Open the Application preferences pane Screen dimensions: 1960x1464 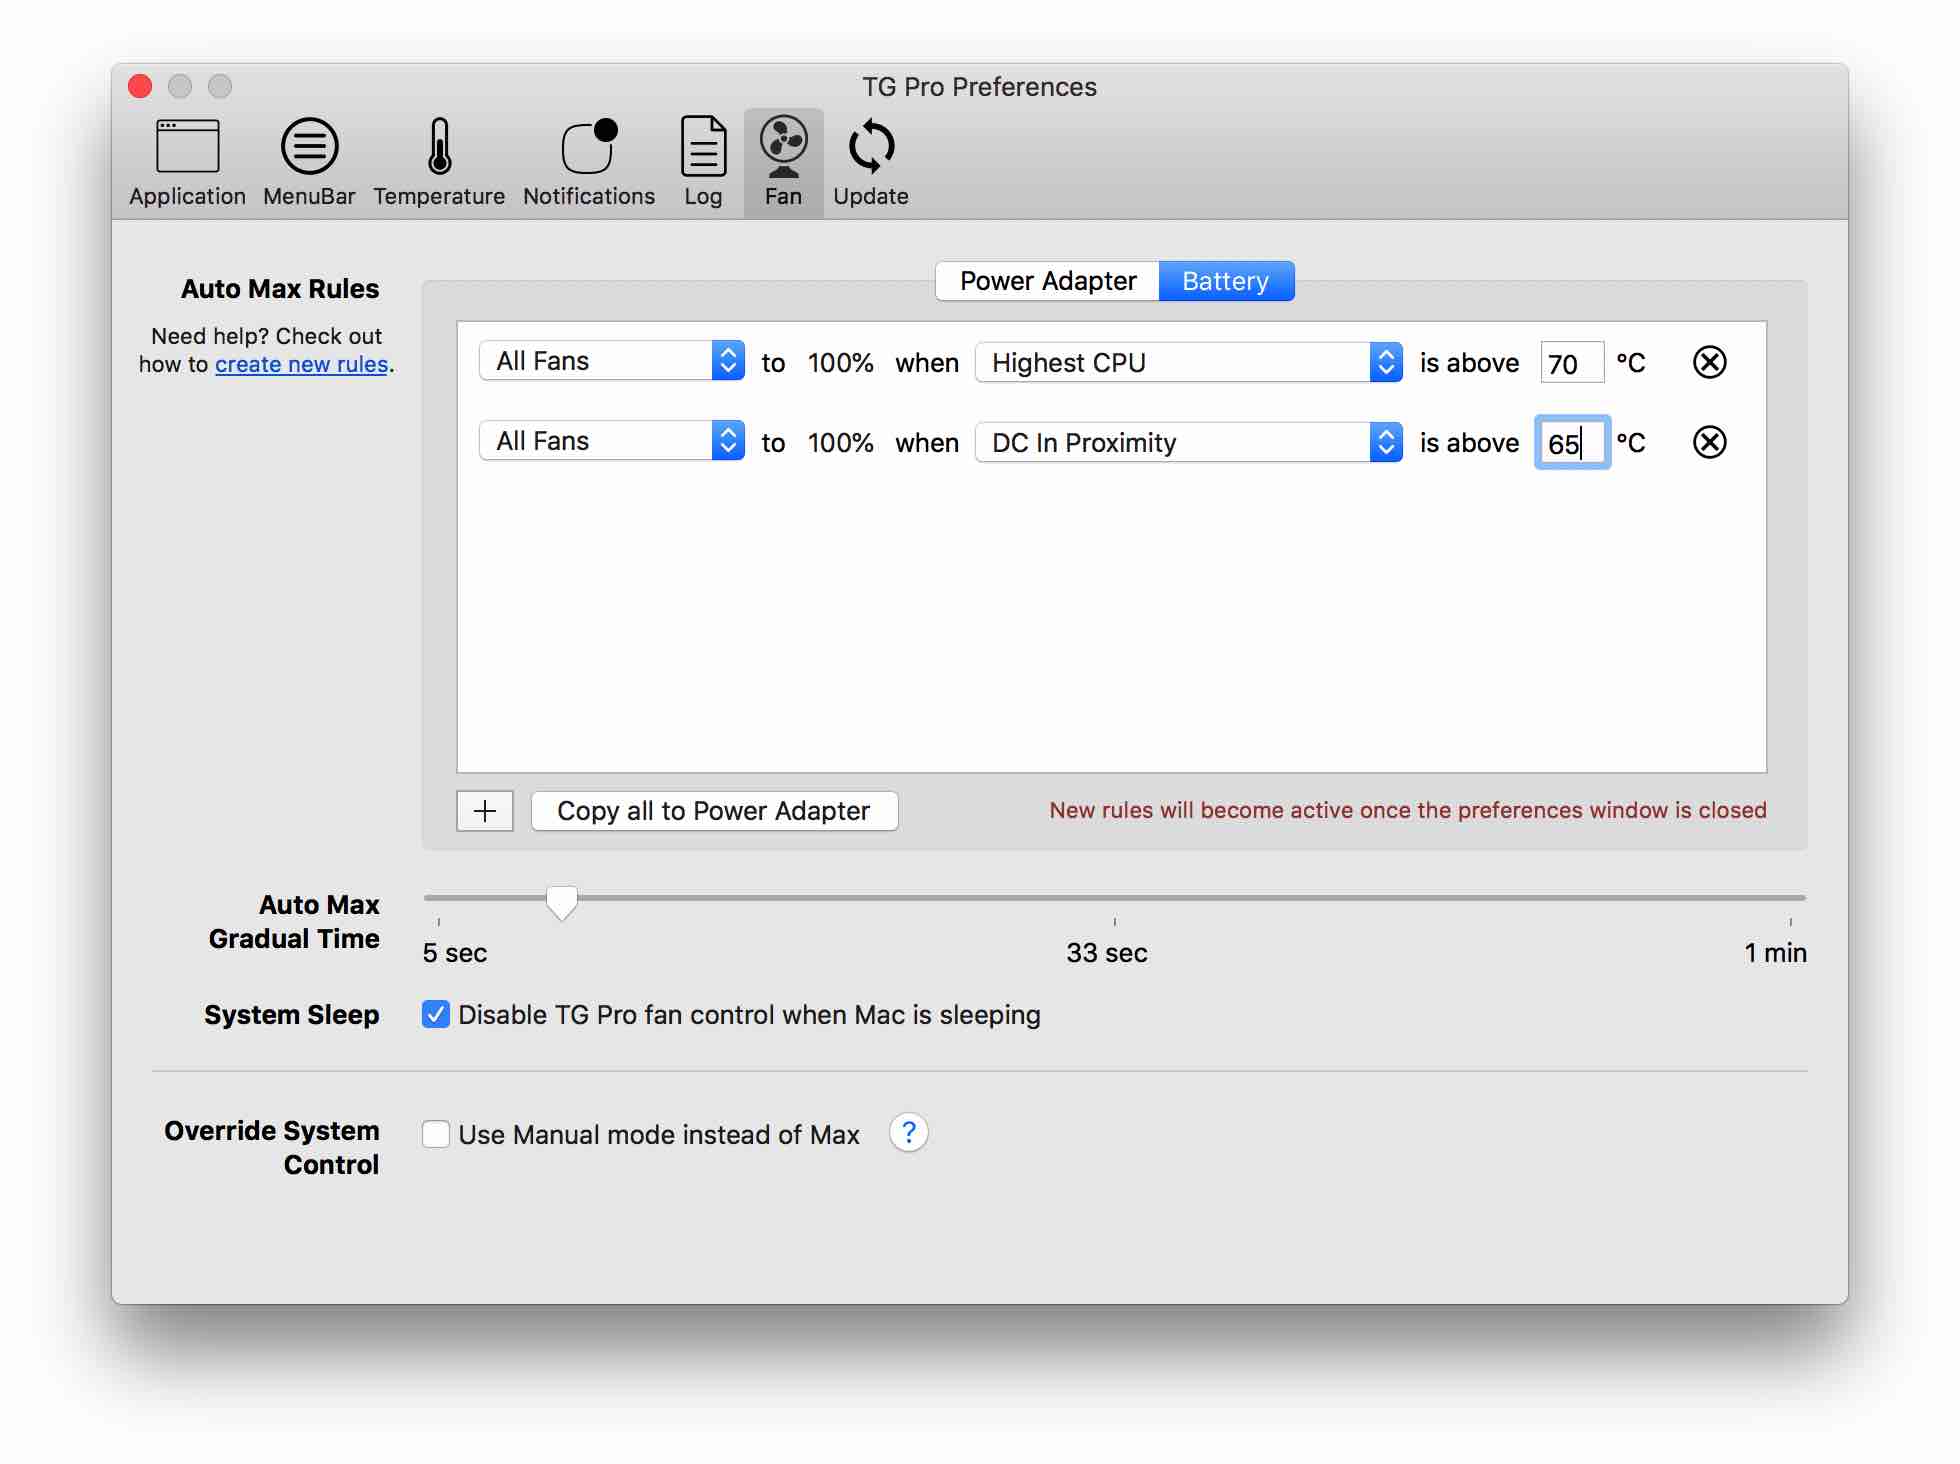tap(187, 162)
